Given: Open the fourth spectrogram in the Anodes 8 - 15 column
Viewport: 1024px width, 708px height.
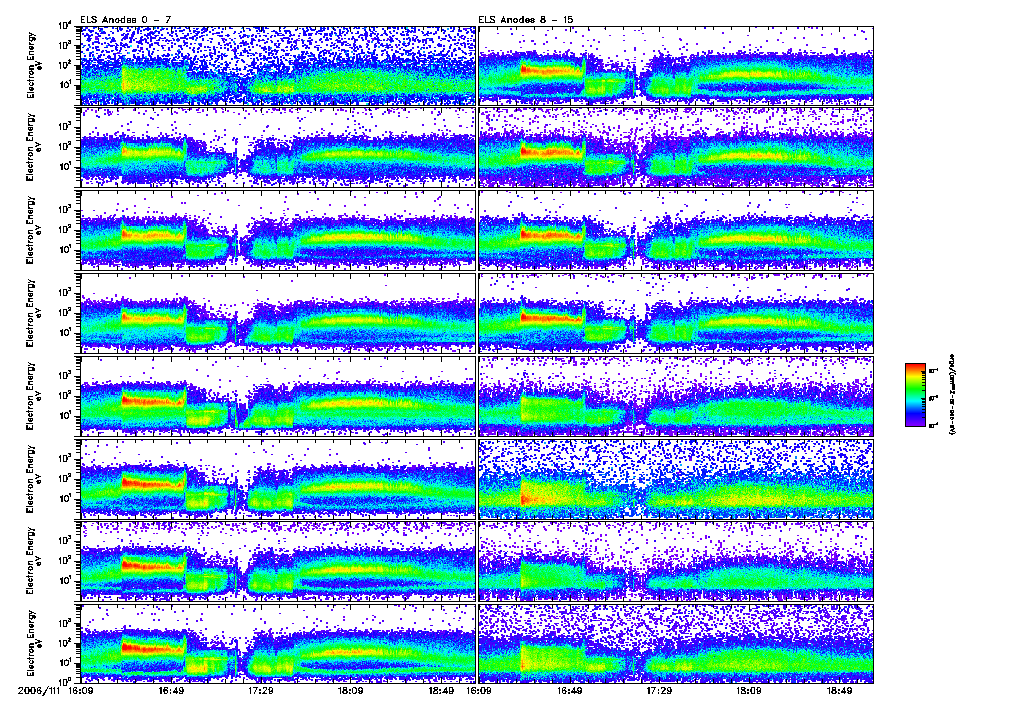Looking at the screenshot, I should pyautogui.click(x=676, y=314).
